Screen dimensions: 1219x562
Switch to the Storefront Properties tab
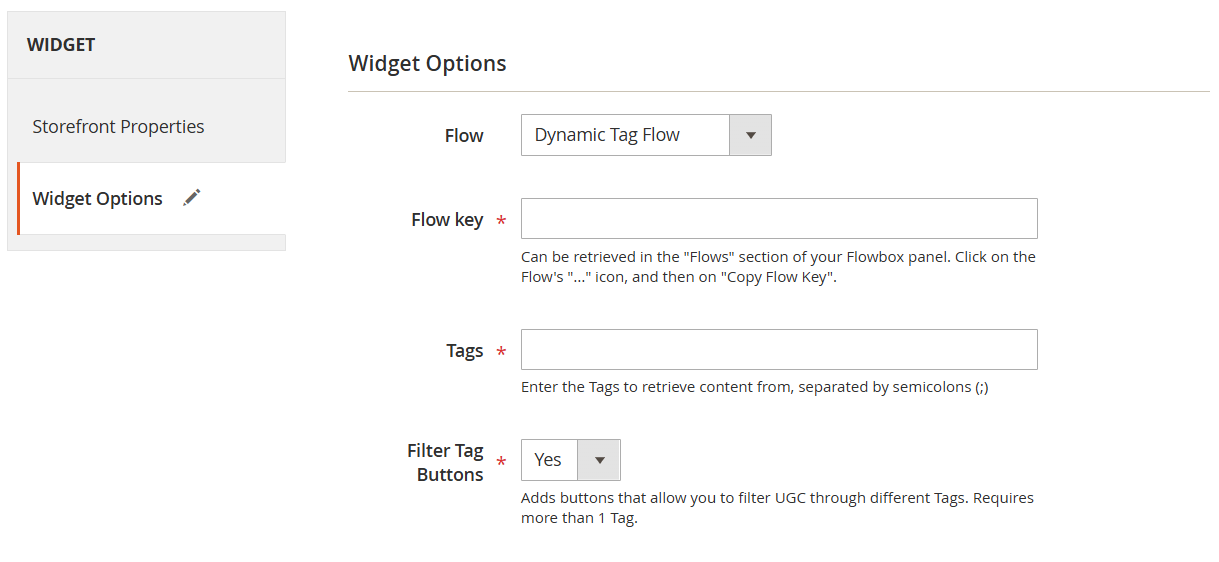coord(118,127)
